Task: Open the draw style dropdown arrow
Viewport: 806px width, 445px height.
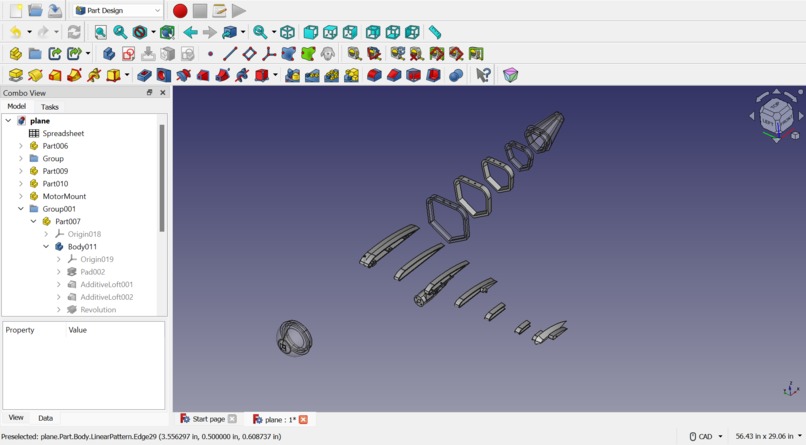Action: click(x=153, y=32)
